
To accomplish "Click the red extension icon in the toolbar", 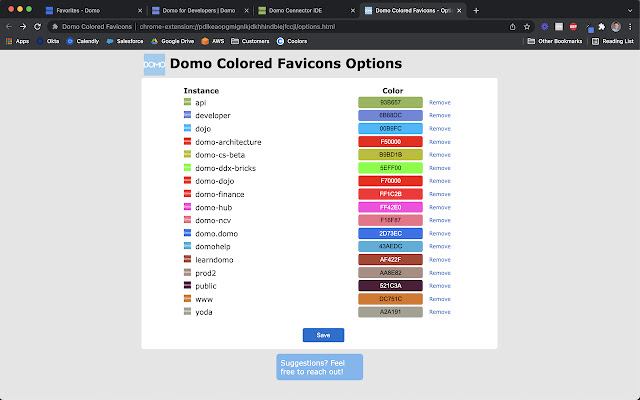I will point(573,27).
